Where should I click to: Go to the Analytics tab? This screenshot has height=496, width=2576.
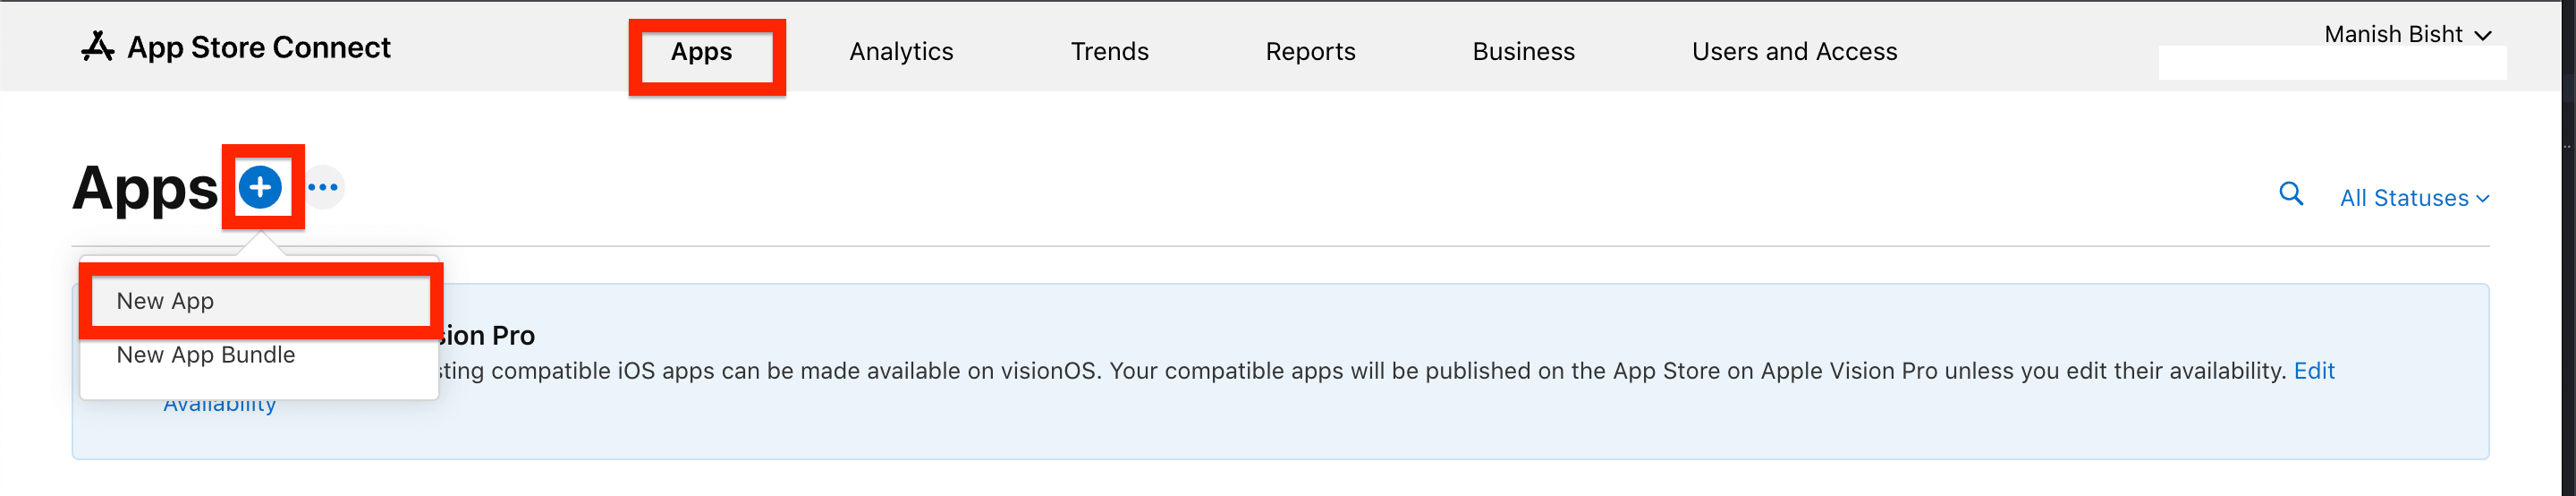(x=901, y=52)
